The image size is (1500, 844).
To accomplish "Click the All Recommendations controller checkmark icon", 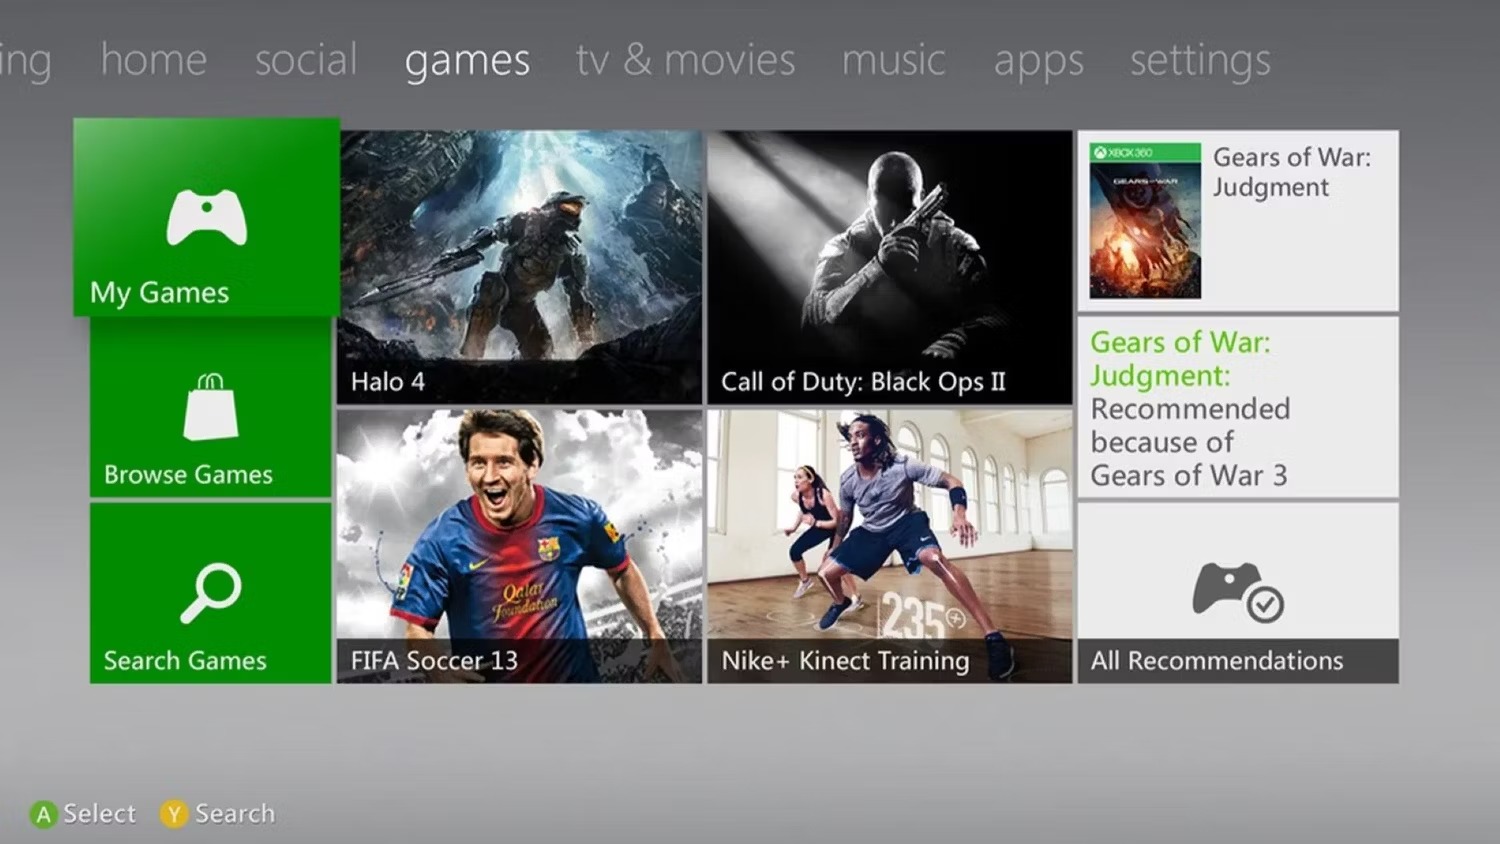I will [1238, 592].
